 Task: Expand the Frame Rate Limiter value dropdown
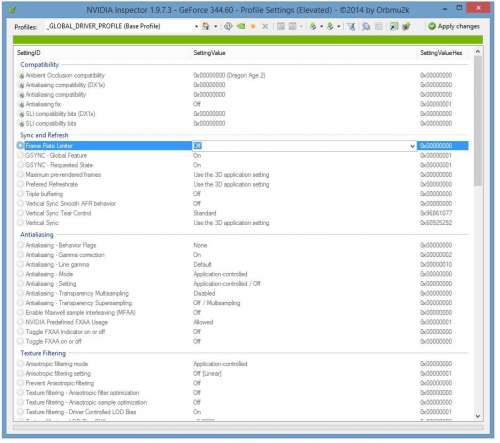[x=412, y=146]
